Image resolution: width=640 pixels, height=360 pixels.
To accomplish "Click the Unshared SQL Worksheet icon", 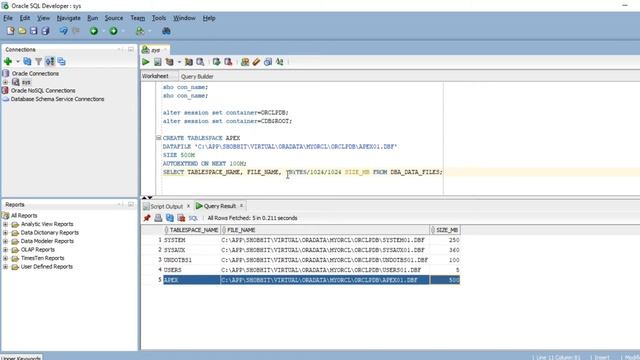I will (x=245, y=62).
